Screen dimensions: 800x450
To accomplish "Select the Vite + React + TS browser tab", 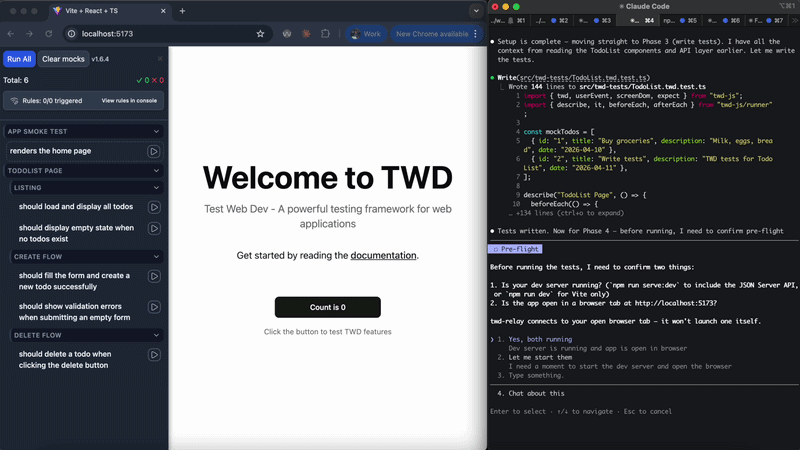I will pyautogui.click(x=110, y=11).
